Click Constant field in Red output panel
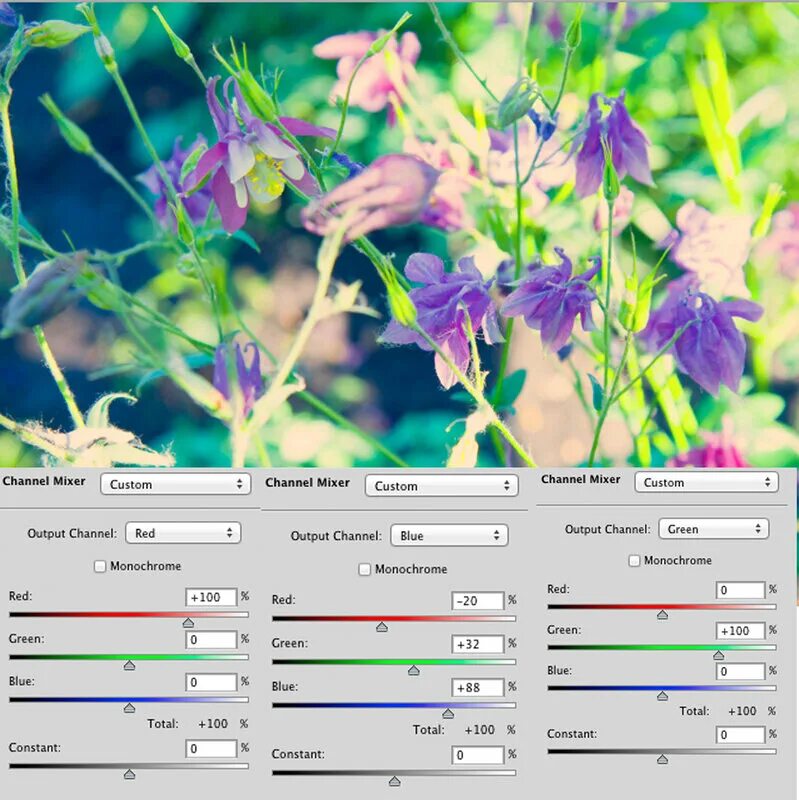The height and width of the screenshot is (800, 799). click(x=211, y=748)
